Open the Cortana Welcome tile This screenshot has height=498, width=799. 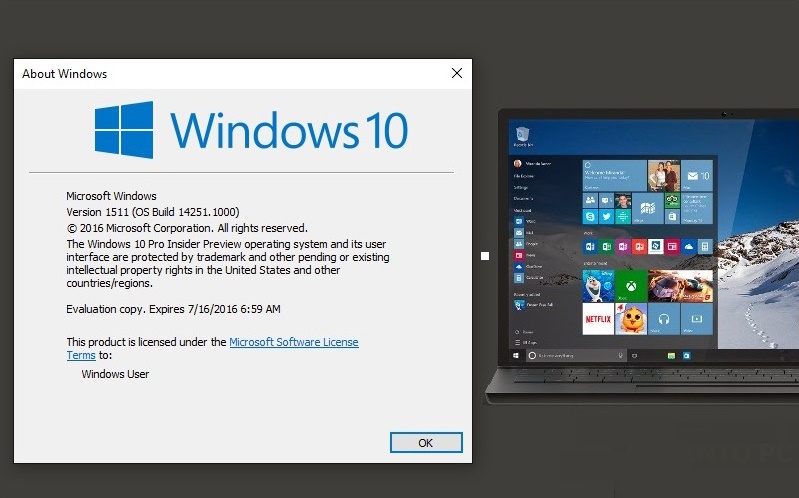pyautogui.click(x=615, y=176)
